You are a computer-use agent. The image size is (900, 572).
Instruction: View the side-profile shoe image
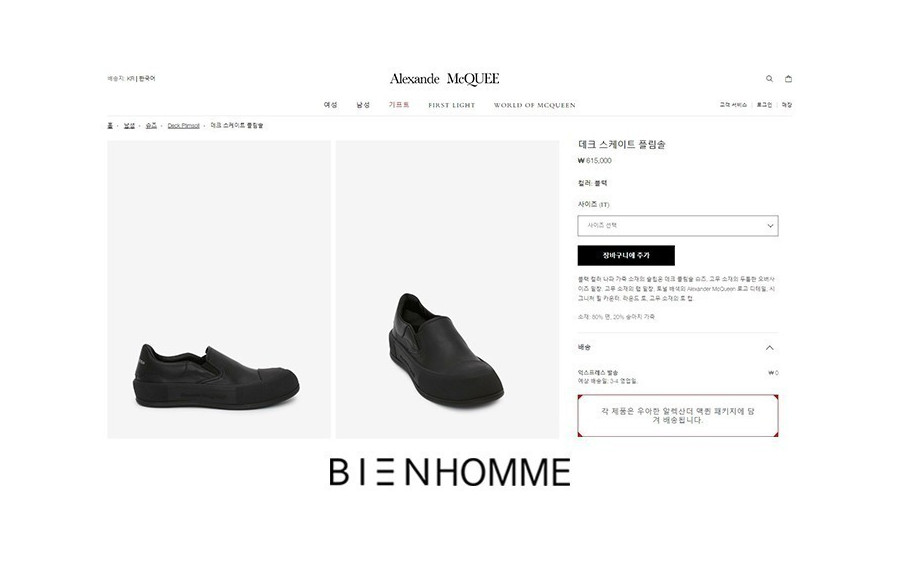pyautogui.click(x=219, y=289)
